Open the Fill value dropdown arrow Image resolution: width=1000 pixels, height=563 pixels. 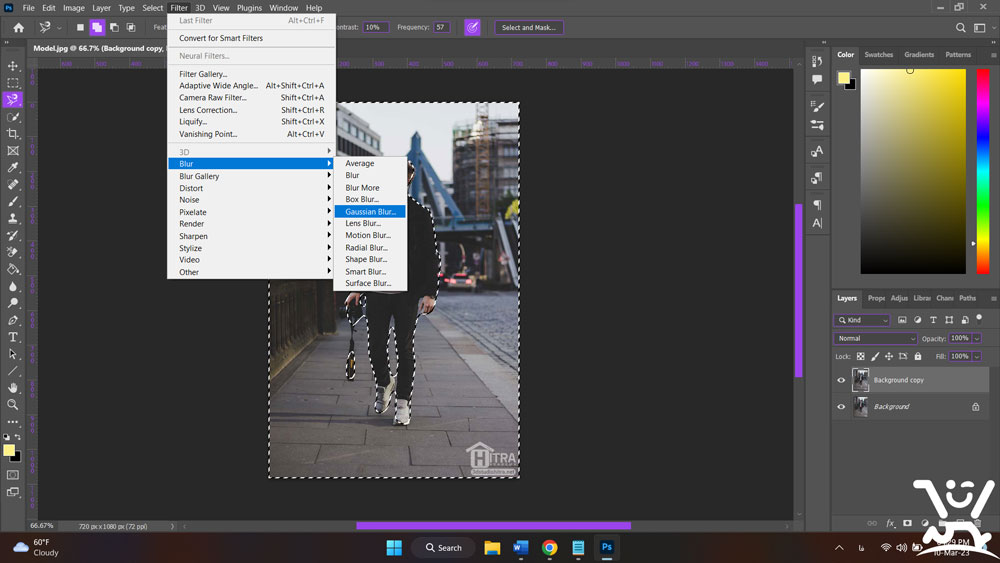pyautogui.click(x=977, y=356)
